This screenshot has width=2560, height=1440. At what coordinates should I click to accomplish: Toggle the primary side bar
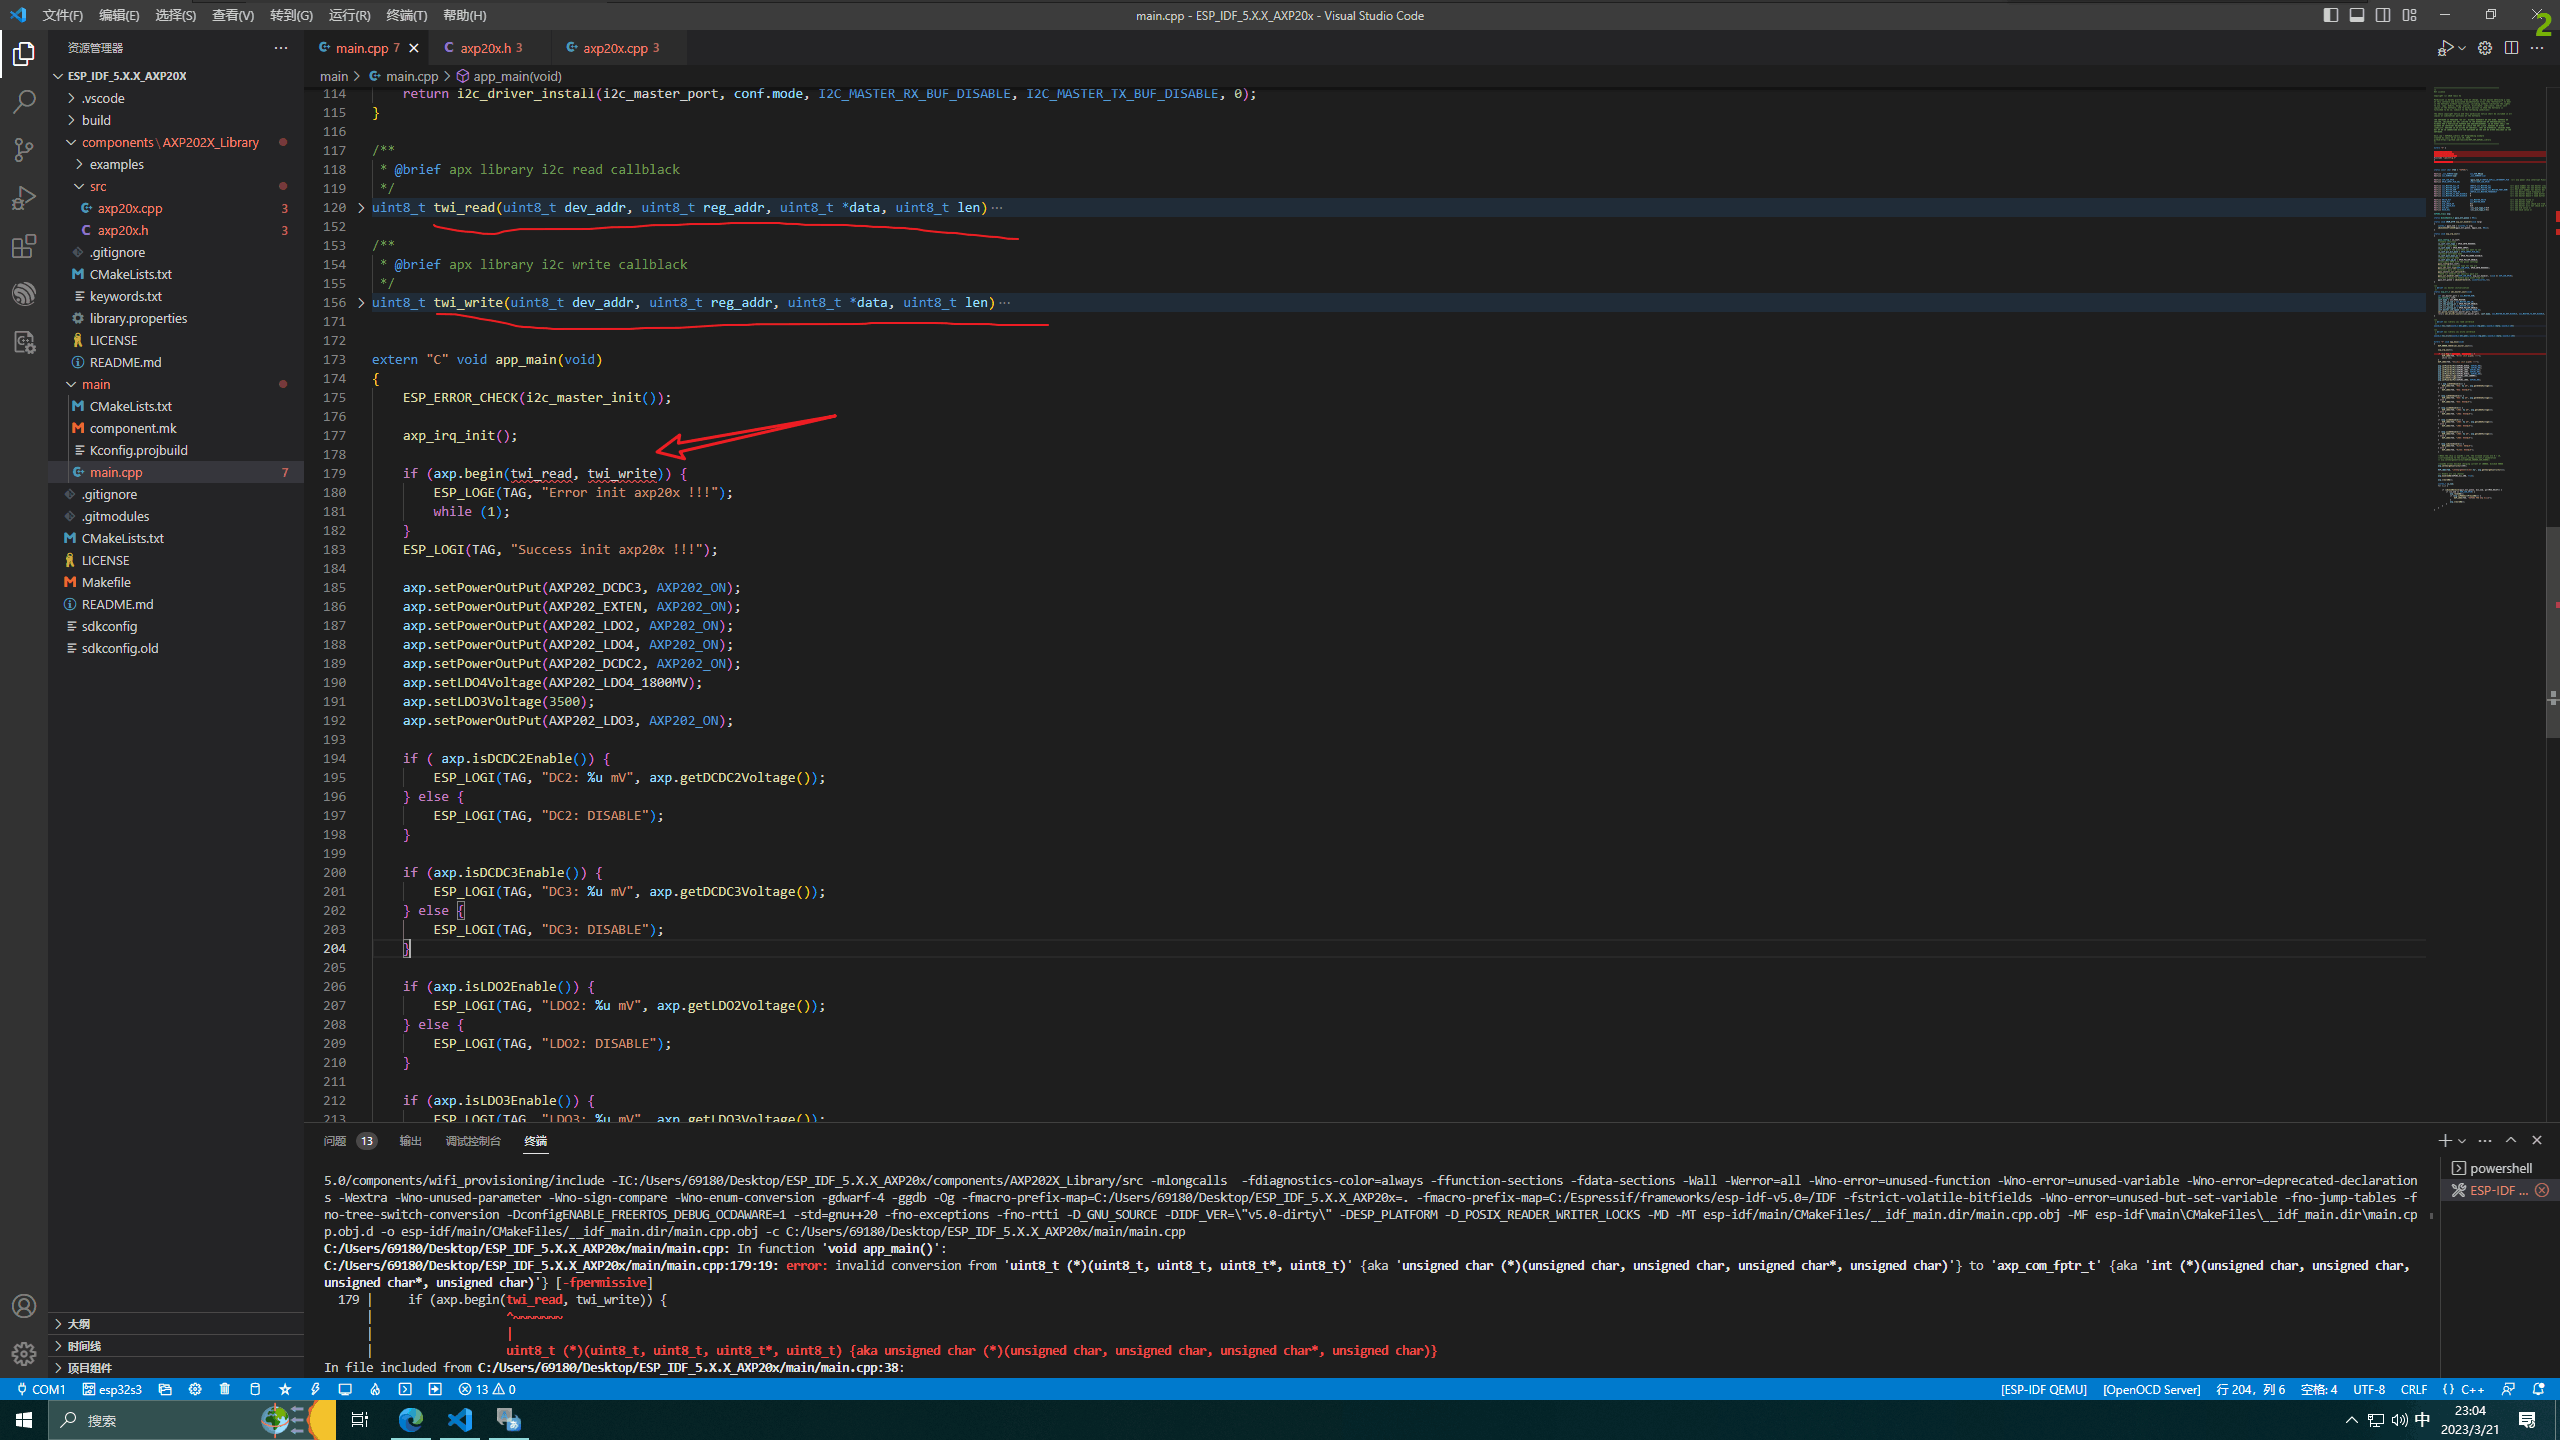coord(2331,15)
